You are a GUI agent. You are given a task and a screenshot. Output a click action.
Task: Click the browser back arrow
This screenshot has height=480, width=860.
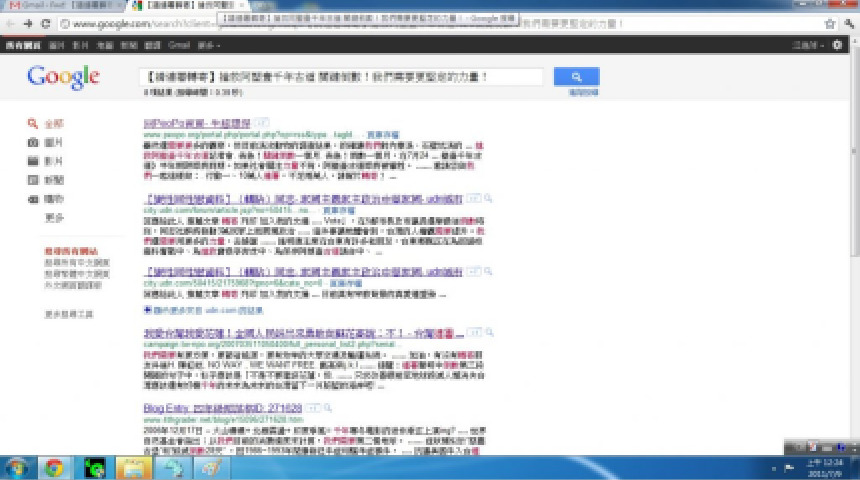tap(10, 23)
